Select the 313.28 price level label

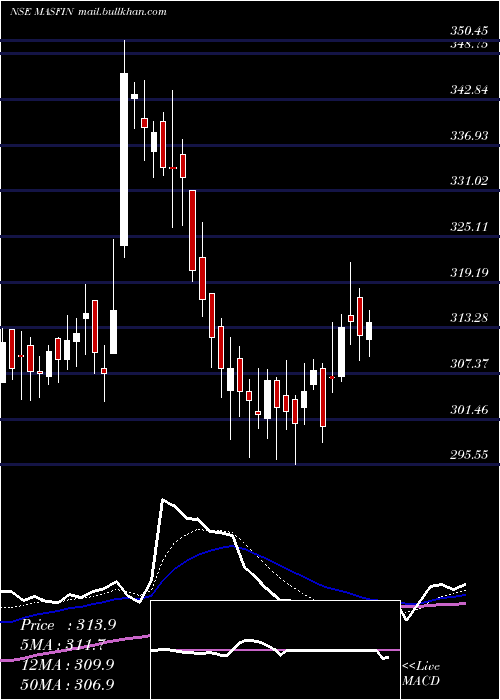coord(469,318)
